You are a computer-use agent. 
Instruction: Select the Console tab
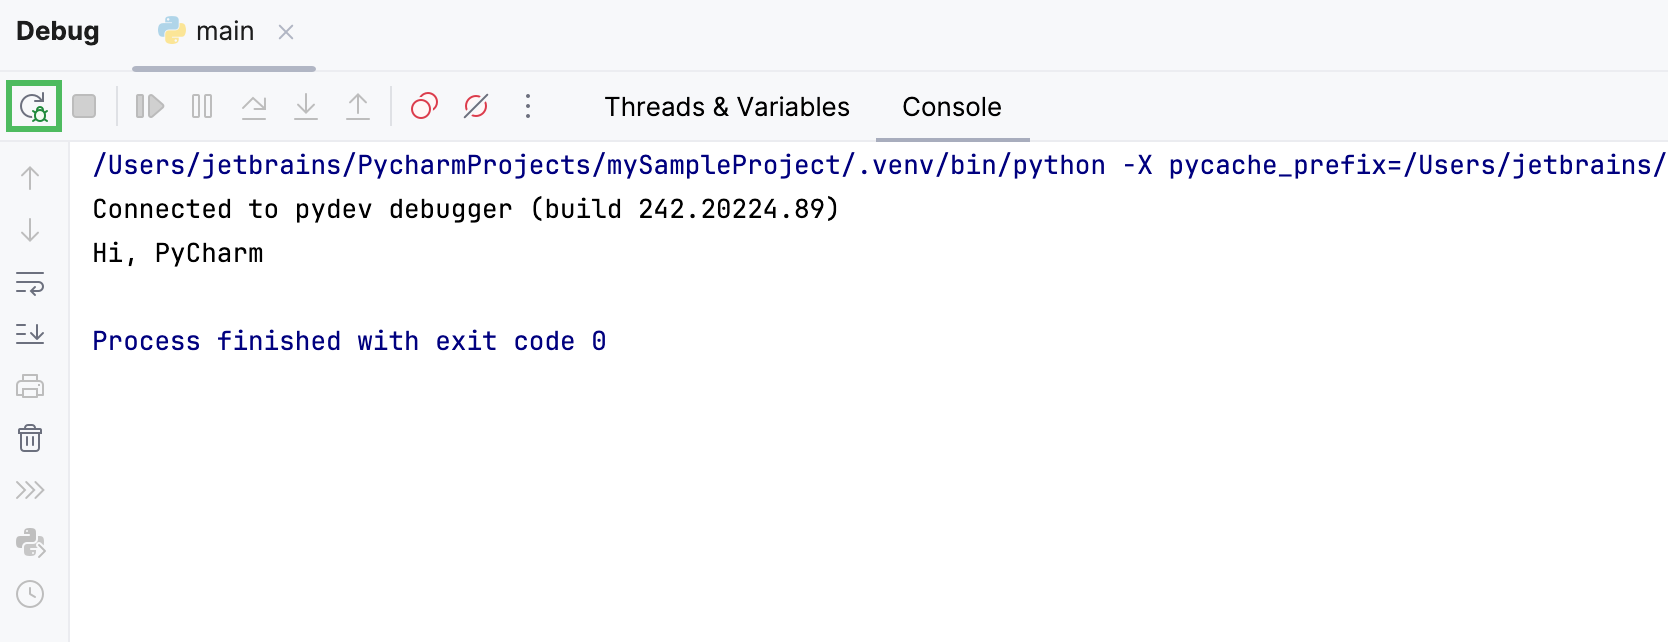pyautogui.click(x=951, y=107)
